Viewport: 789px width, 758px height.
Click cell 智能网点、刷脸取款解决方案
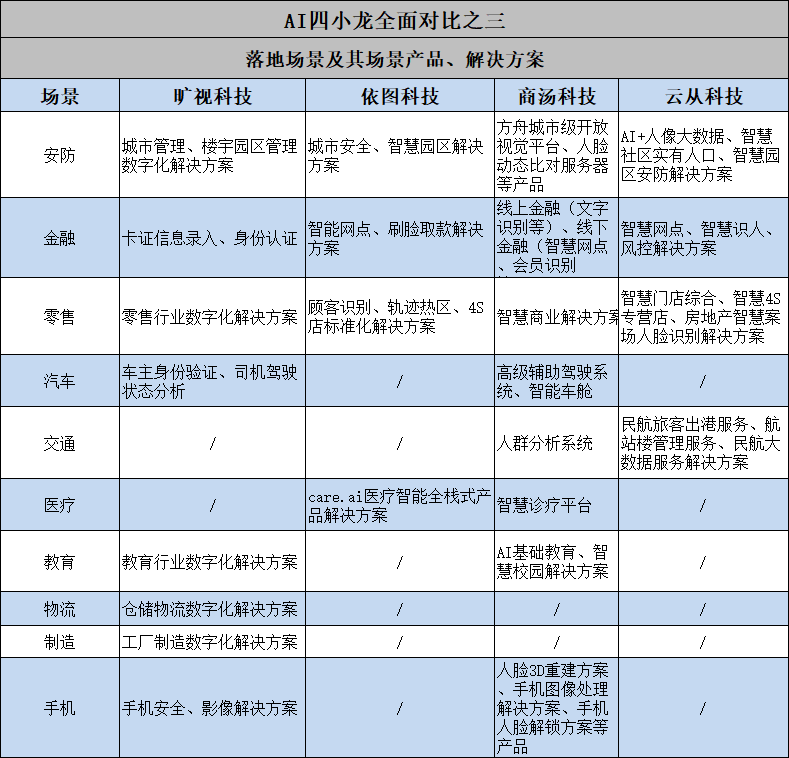(x=400, y=238)
